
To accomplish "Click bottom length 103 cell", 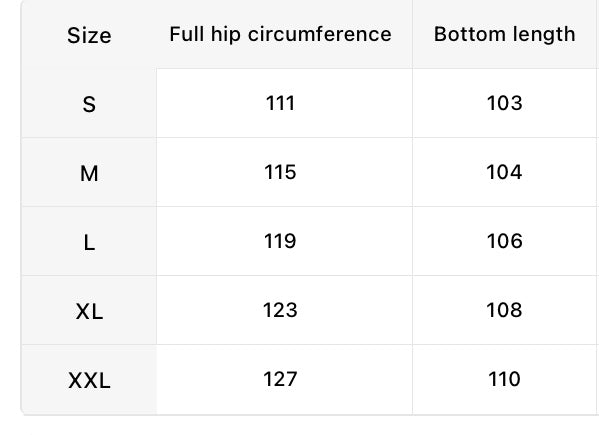I will click(x=505, y=103).
